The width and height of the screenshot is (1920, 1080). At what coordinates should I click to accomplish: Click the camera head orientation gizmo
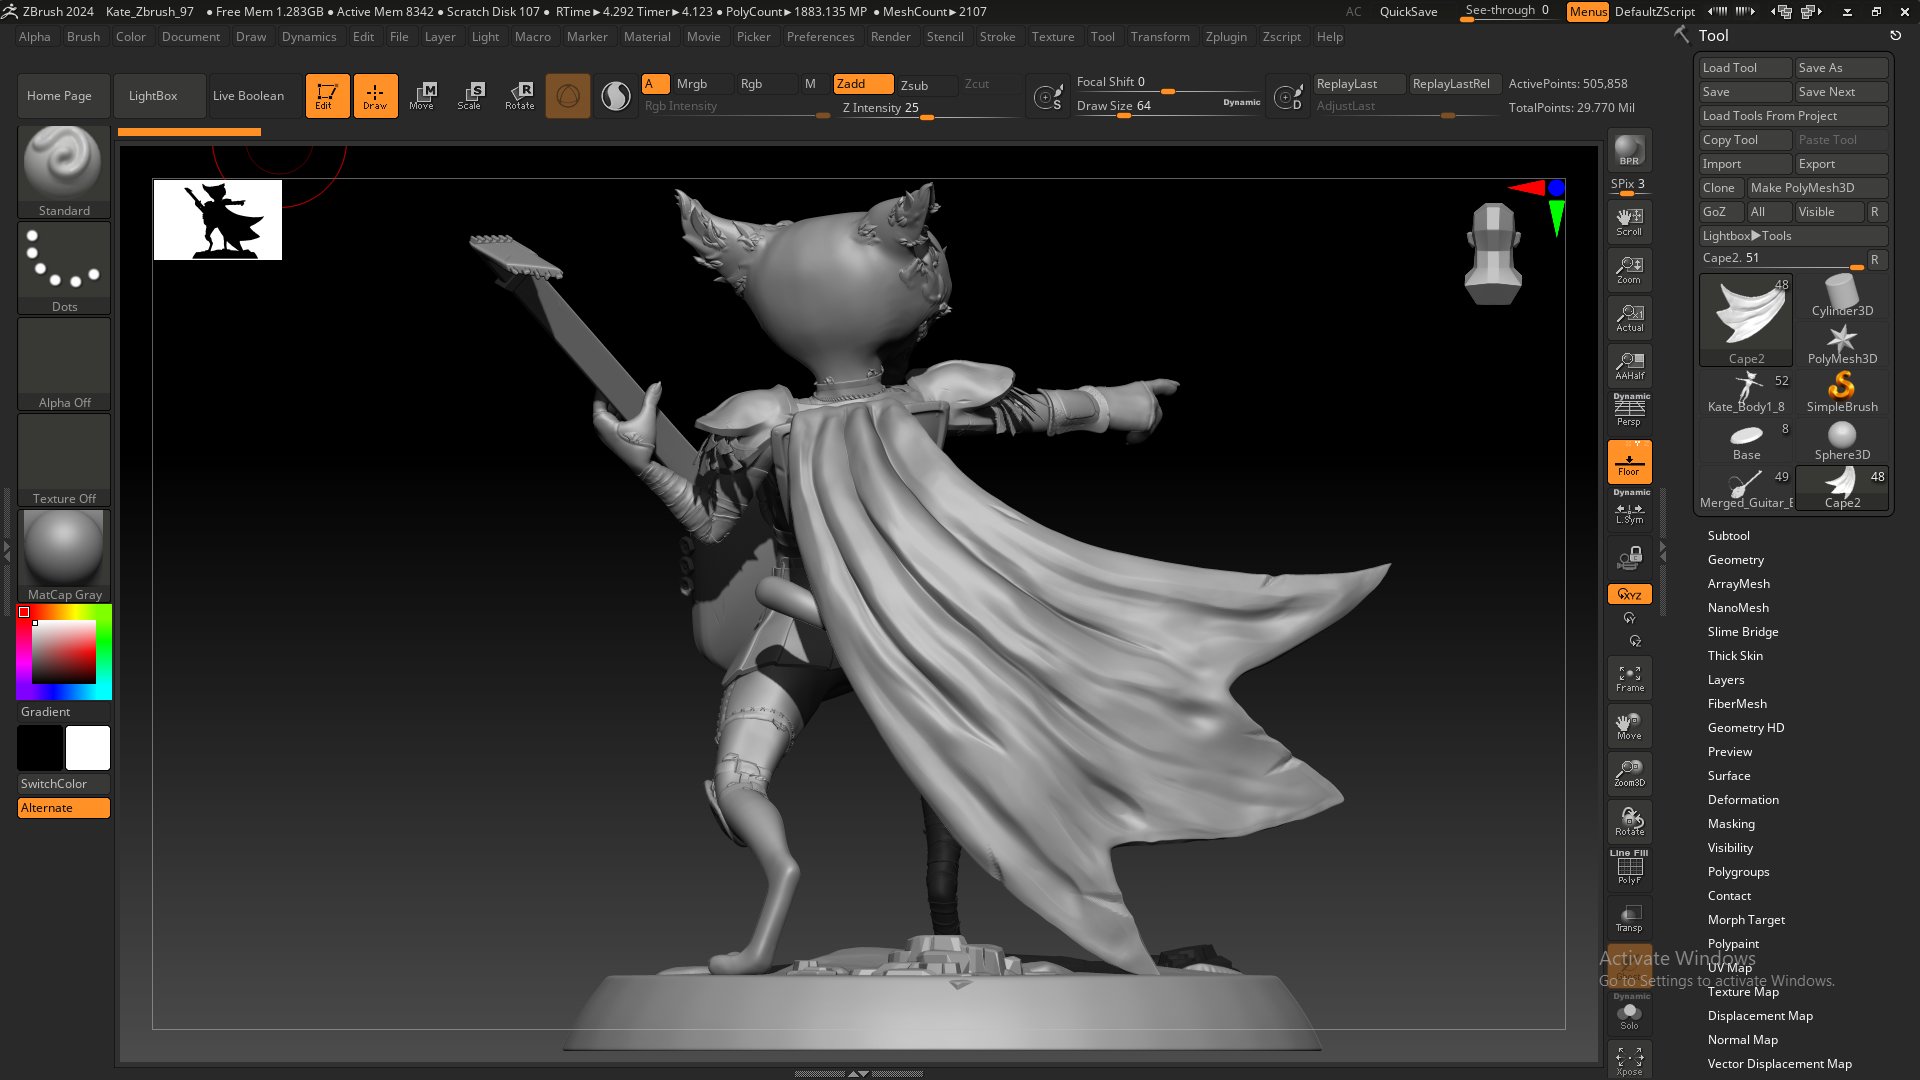pyautogui.click(x=1492, y=253)
